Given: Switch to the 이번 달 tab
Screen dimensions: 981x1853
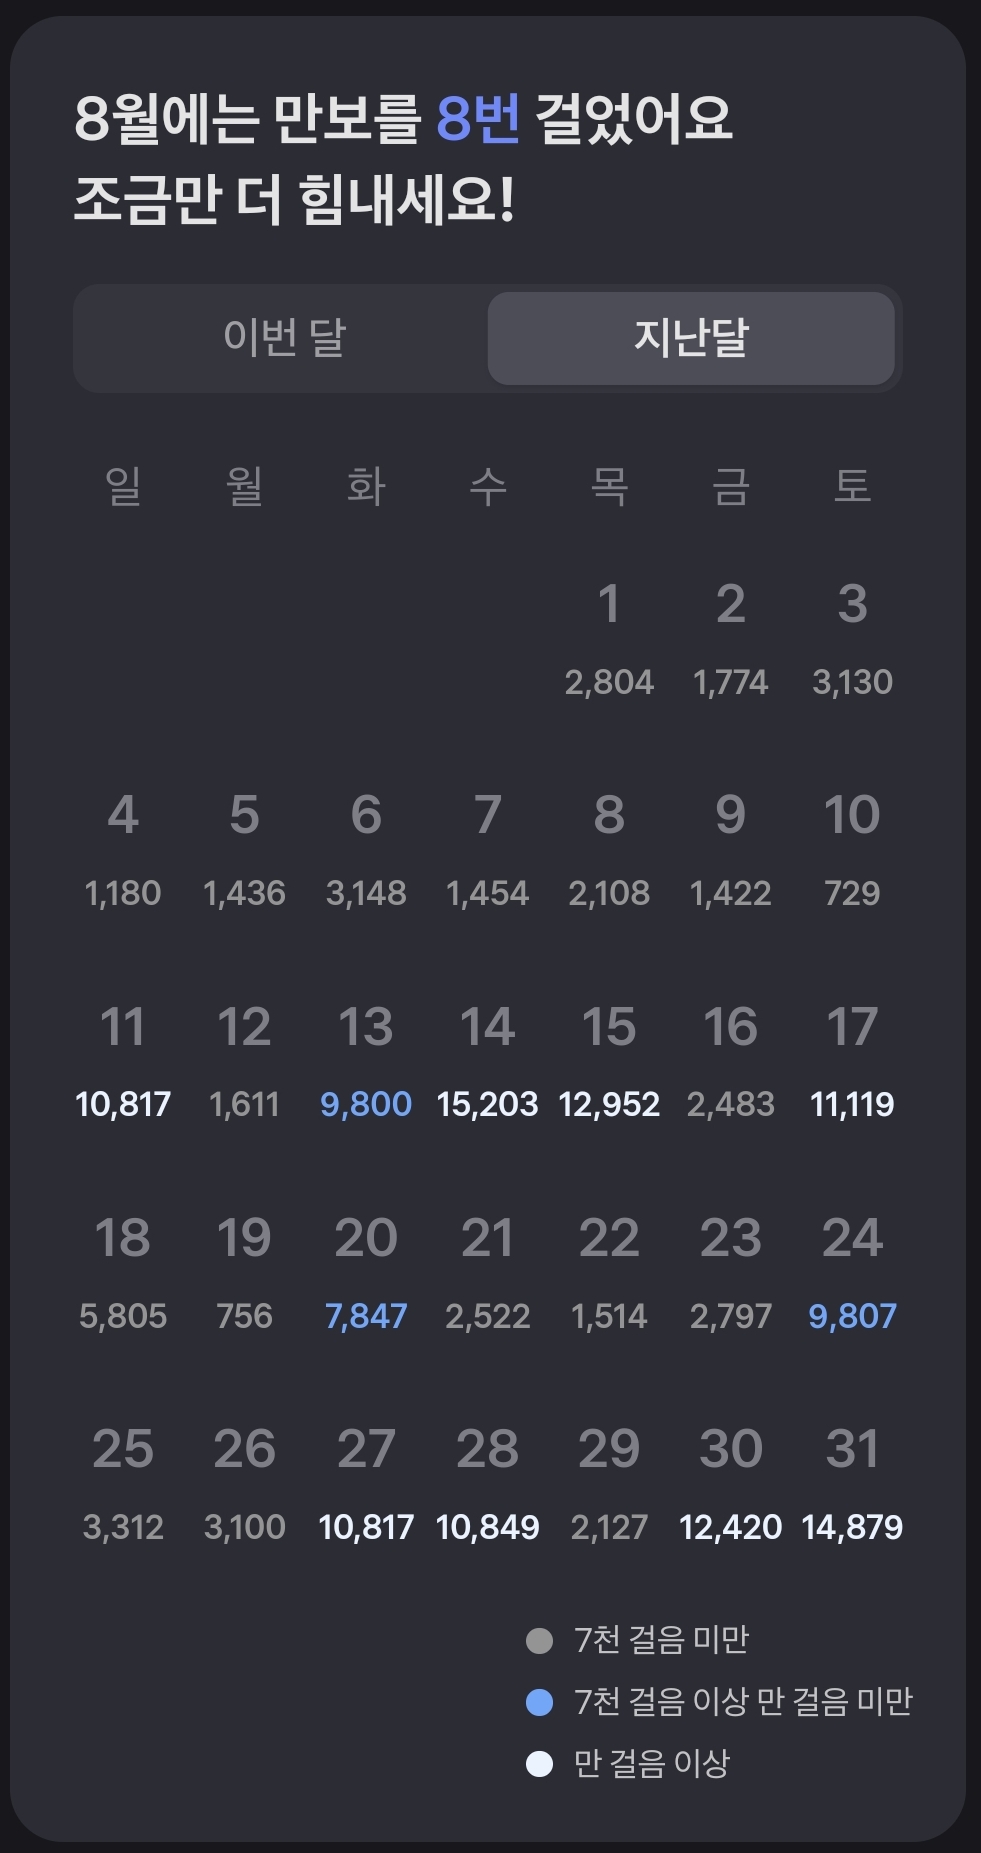Looking at the screenshot, I should pyautogui.click(x=284, y=338).
